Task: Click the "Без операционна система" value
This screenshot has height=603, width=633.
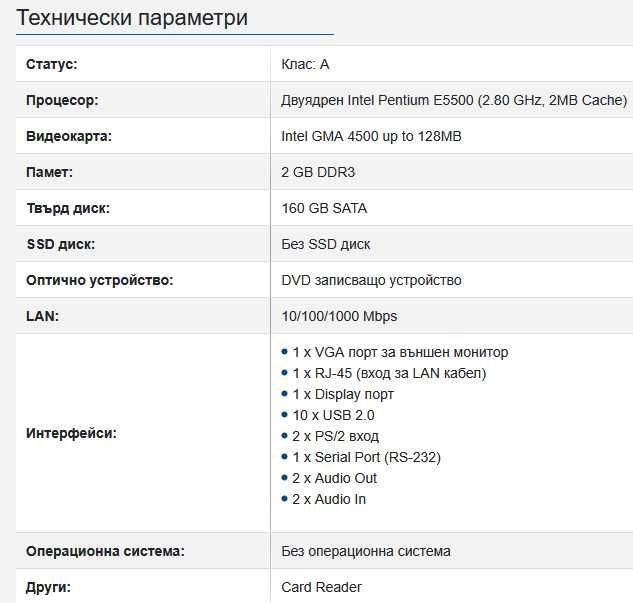Action: pyautogui.click(x=366, y=551)
